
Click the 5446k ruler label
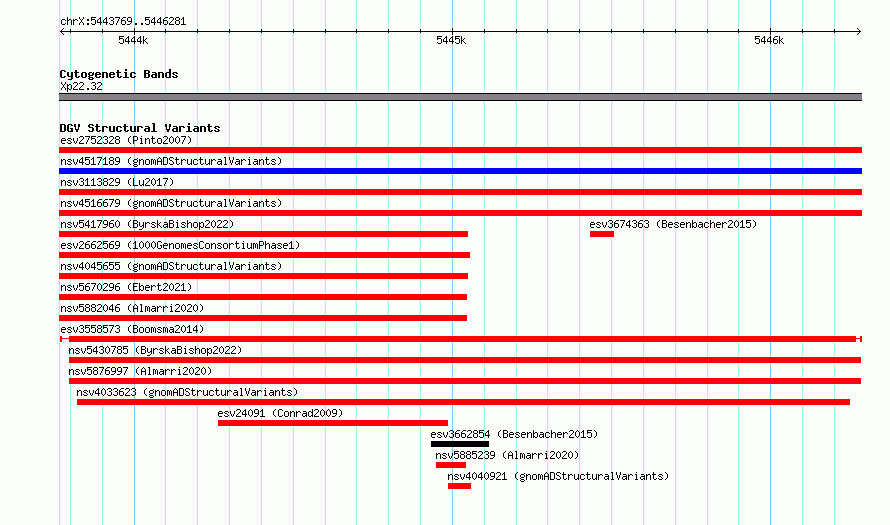coord(769,40)
